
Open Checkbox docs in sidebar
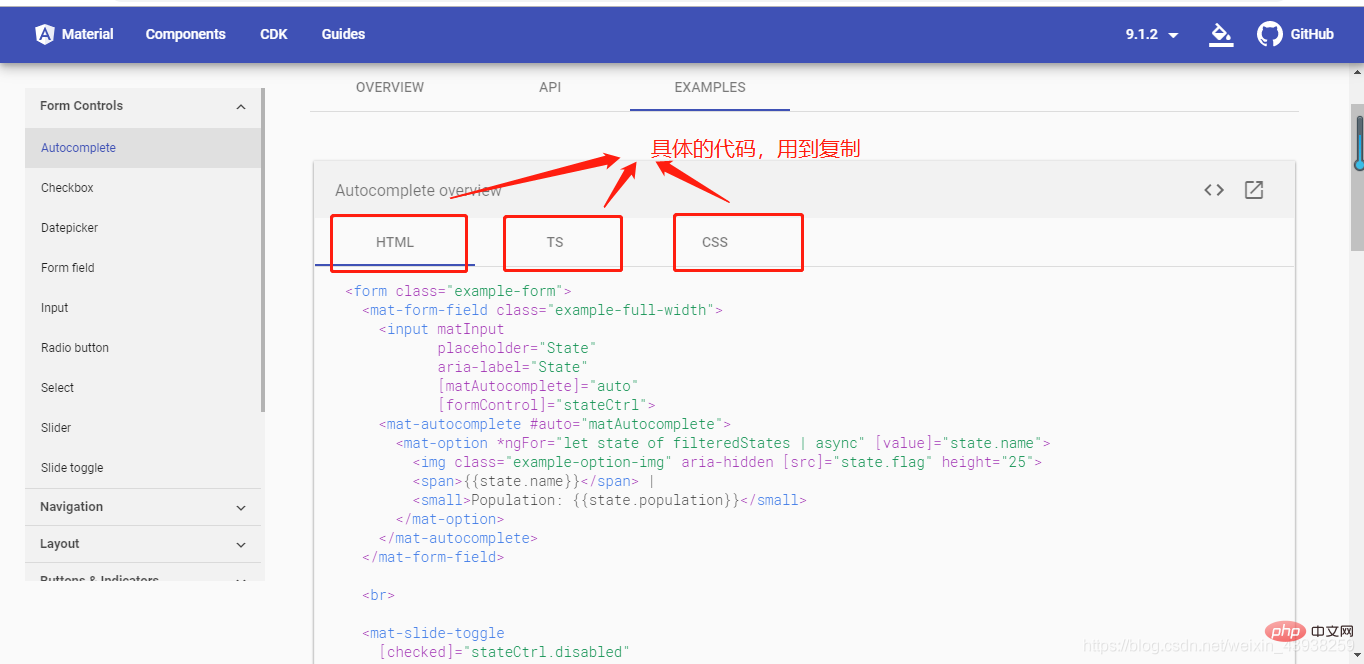pyautogui.click(x=143, y=188)
